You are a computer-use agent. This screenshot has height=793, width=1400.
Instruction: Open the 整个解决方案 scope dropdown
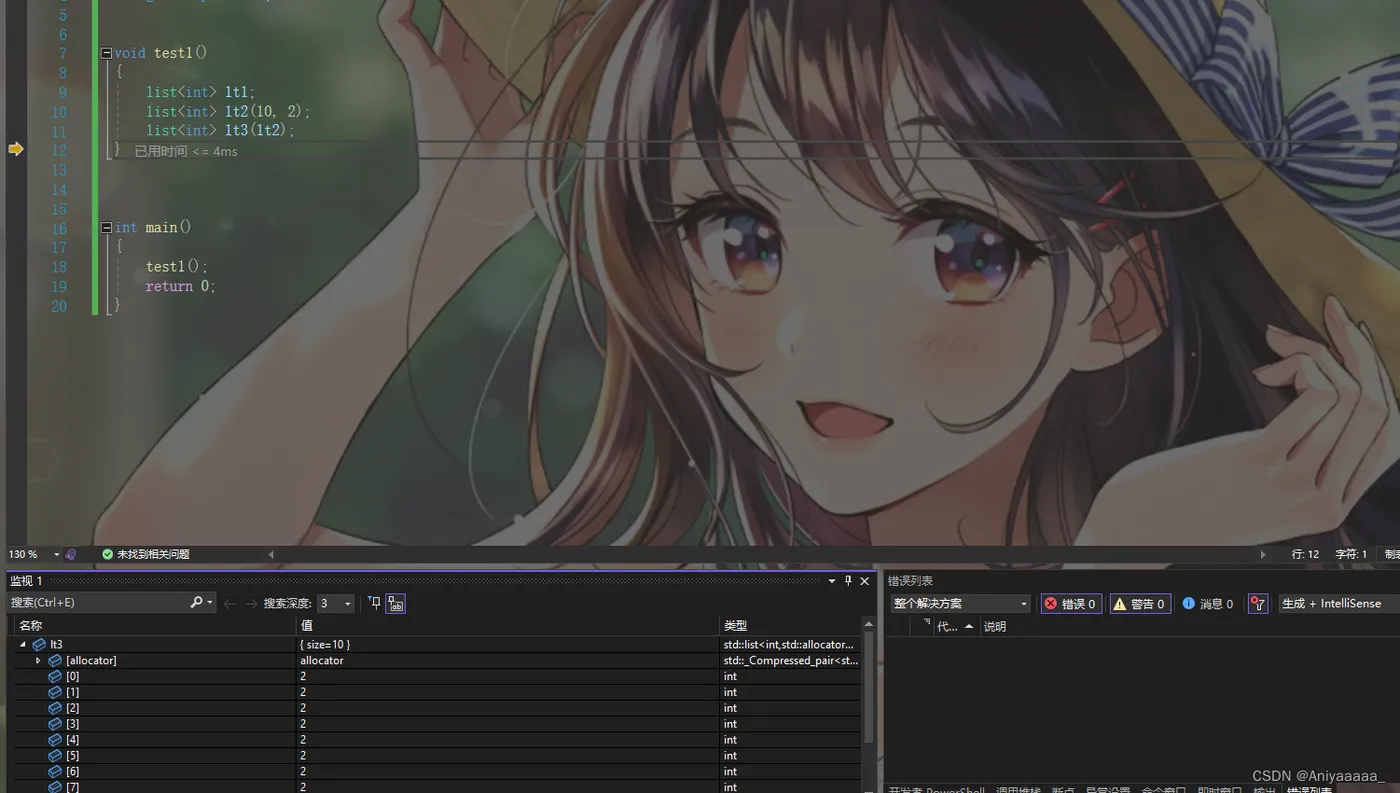[960, 604]
